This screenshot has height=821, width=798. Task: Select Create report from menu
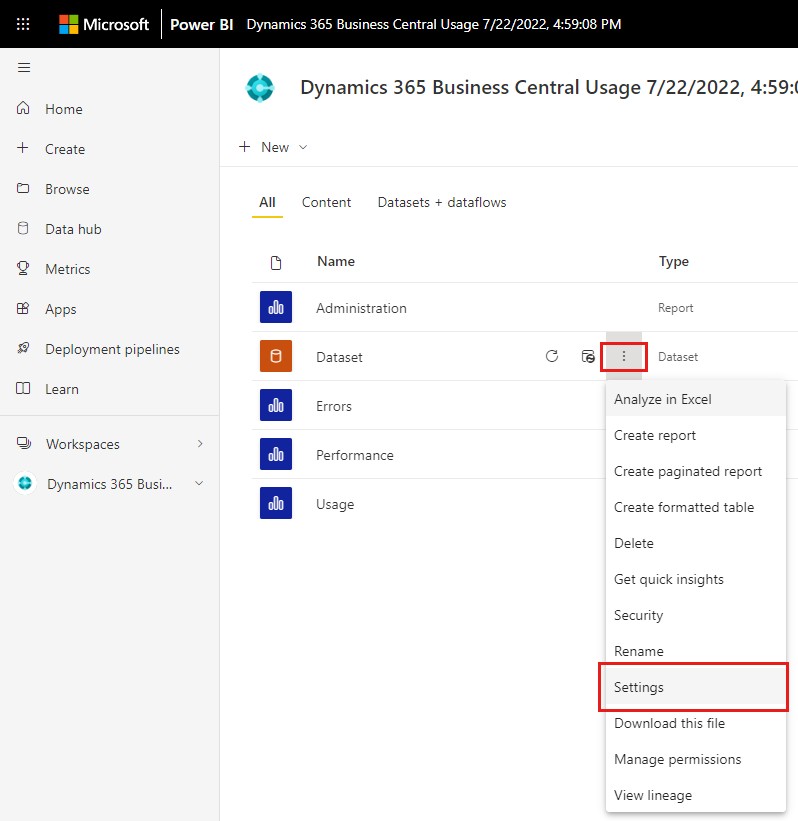(x=696, y=436)
